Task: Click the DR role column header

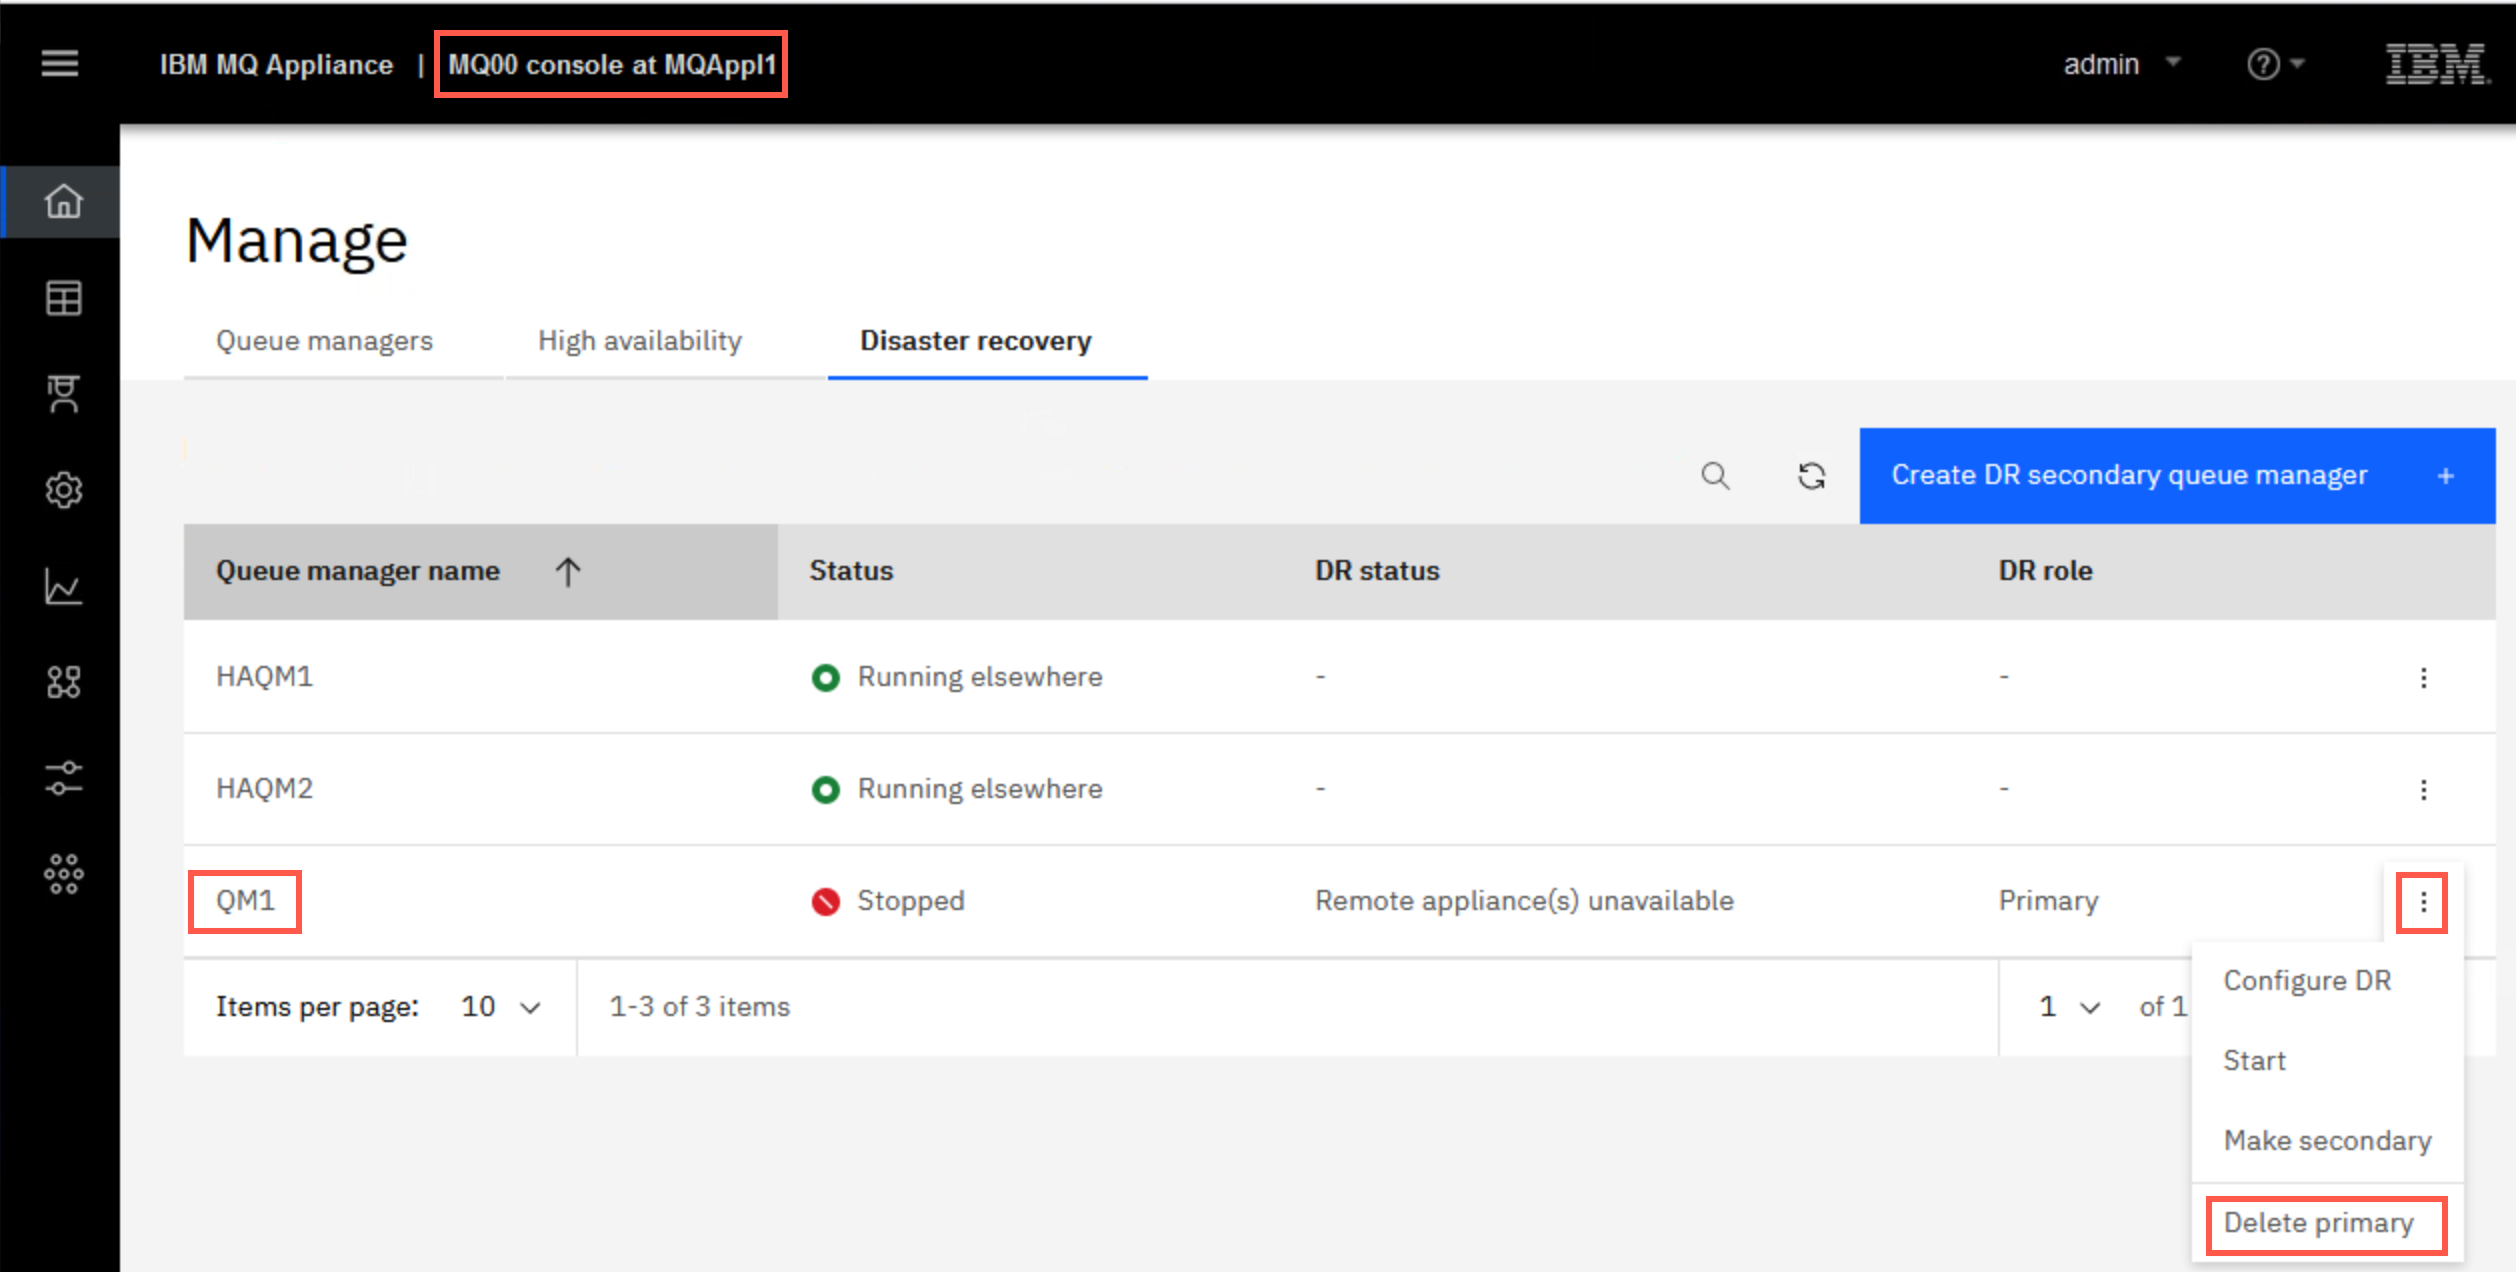Action: tap(2045, 571)
